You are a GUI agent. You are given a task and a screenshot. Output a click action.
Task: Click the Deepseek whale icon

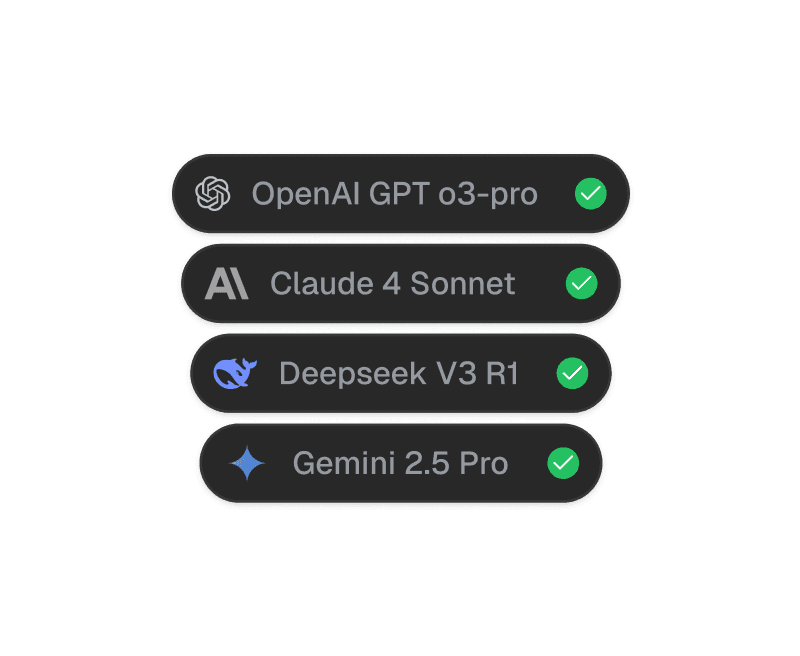point(233,374)
